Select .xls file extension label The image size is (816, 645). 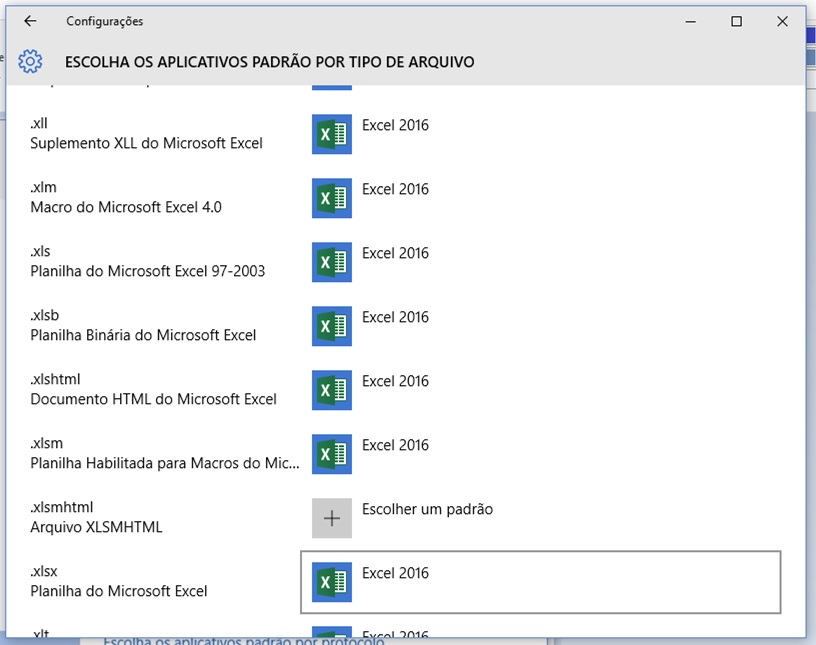tap(40, 251)
